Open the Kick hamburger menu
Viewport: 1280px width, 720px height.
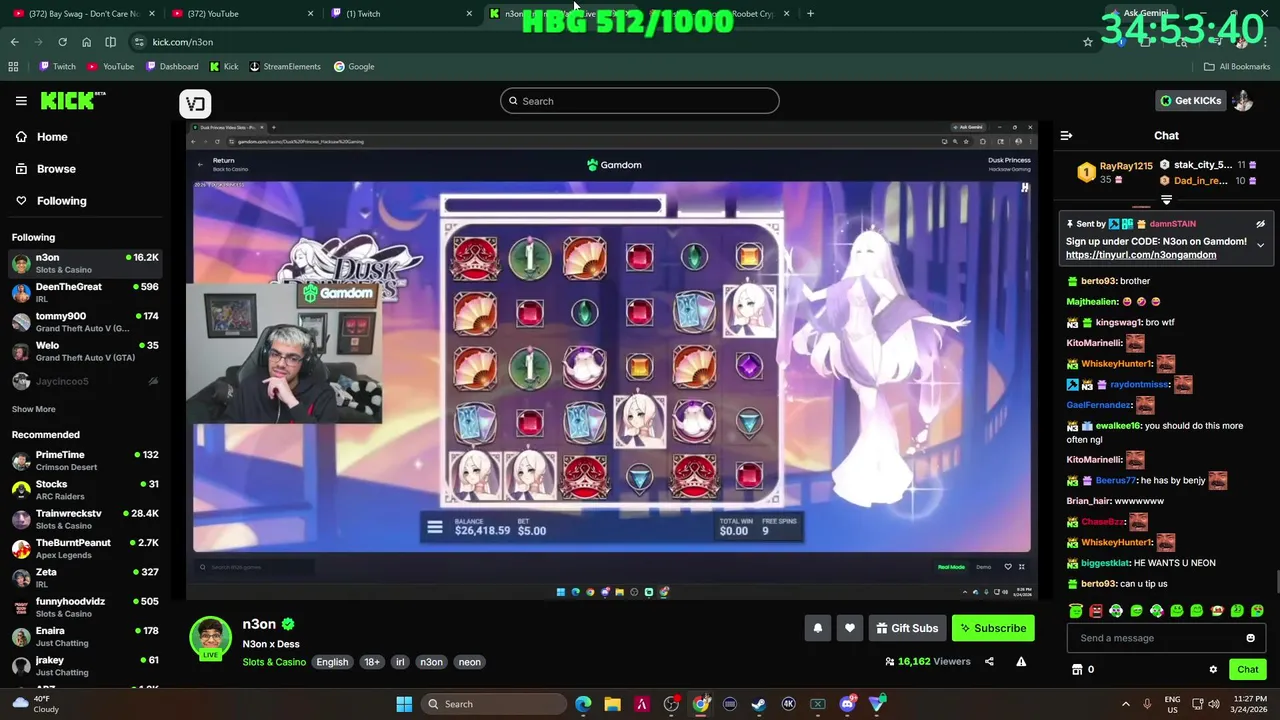coord(21,101)
